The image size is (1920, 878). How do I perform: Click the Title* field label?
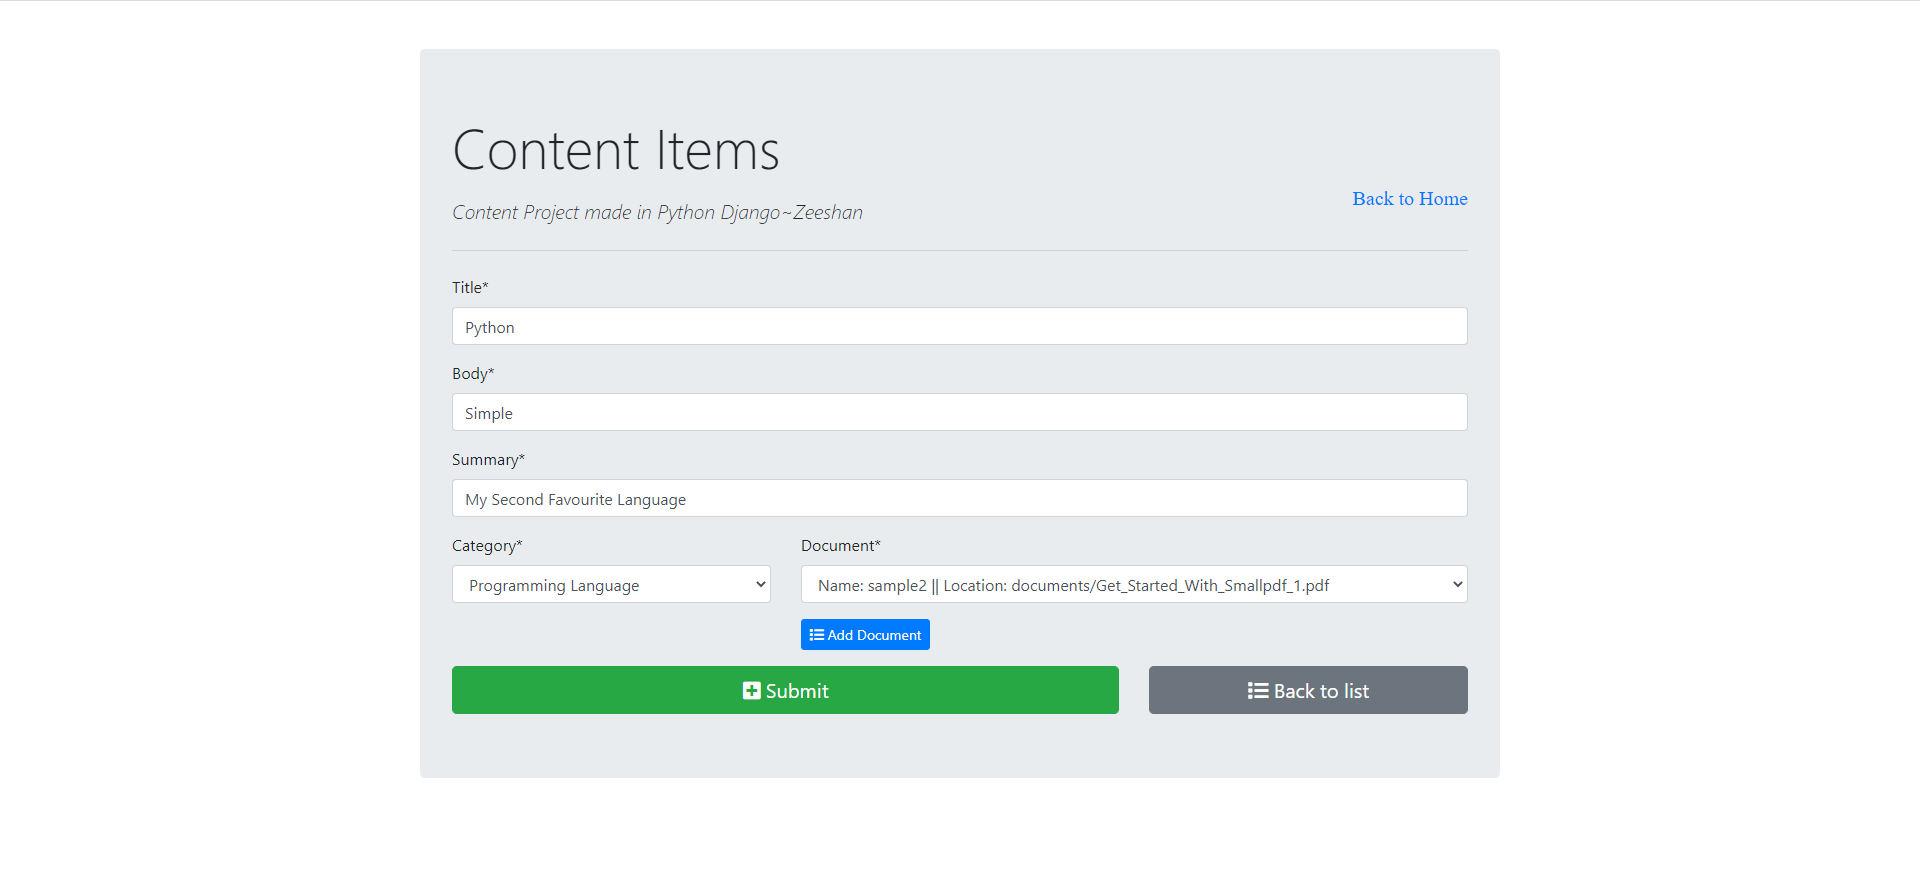click(470, 287)
